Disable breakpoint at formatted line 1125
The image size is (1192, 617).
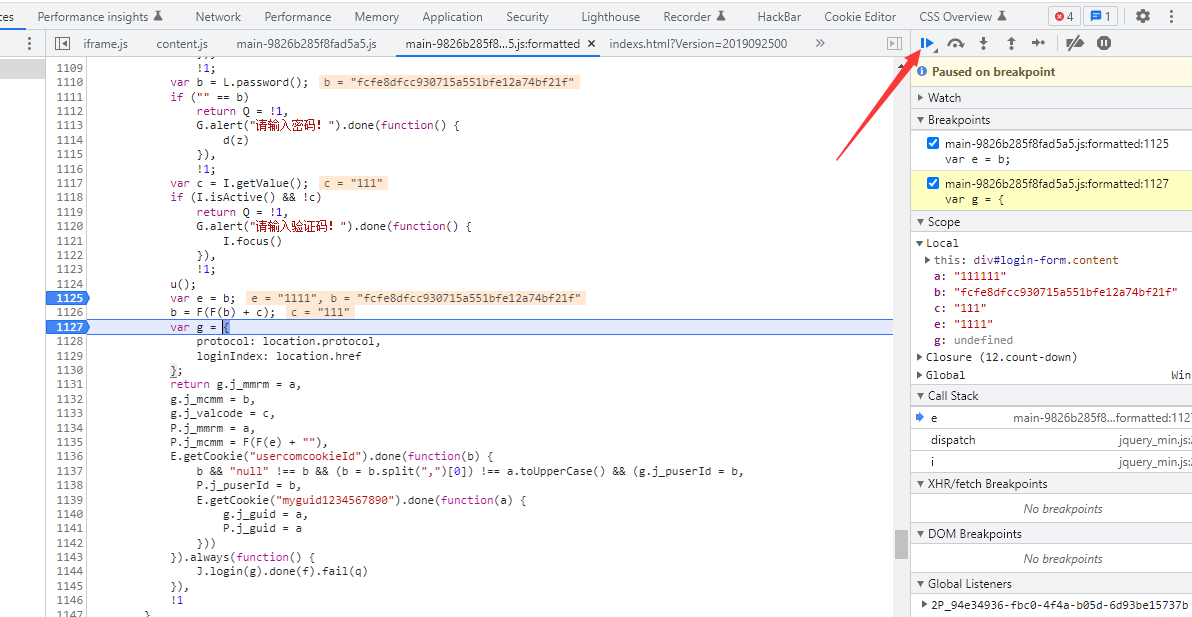pos(933,143)
